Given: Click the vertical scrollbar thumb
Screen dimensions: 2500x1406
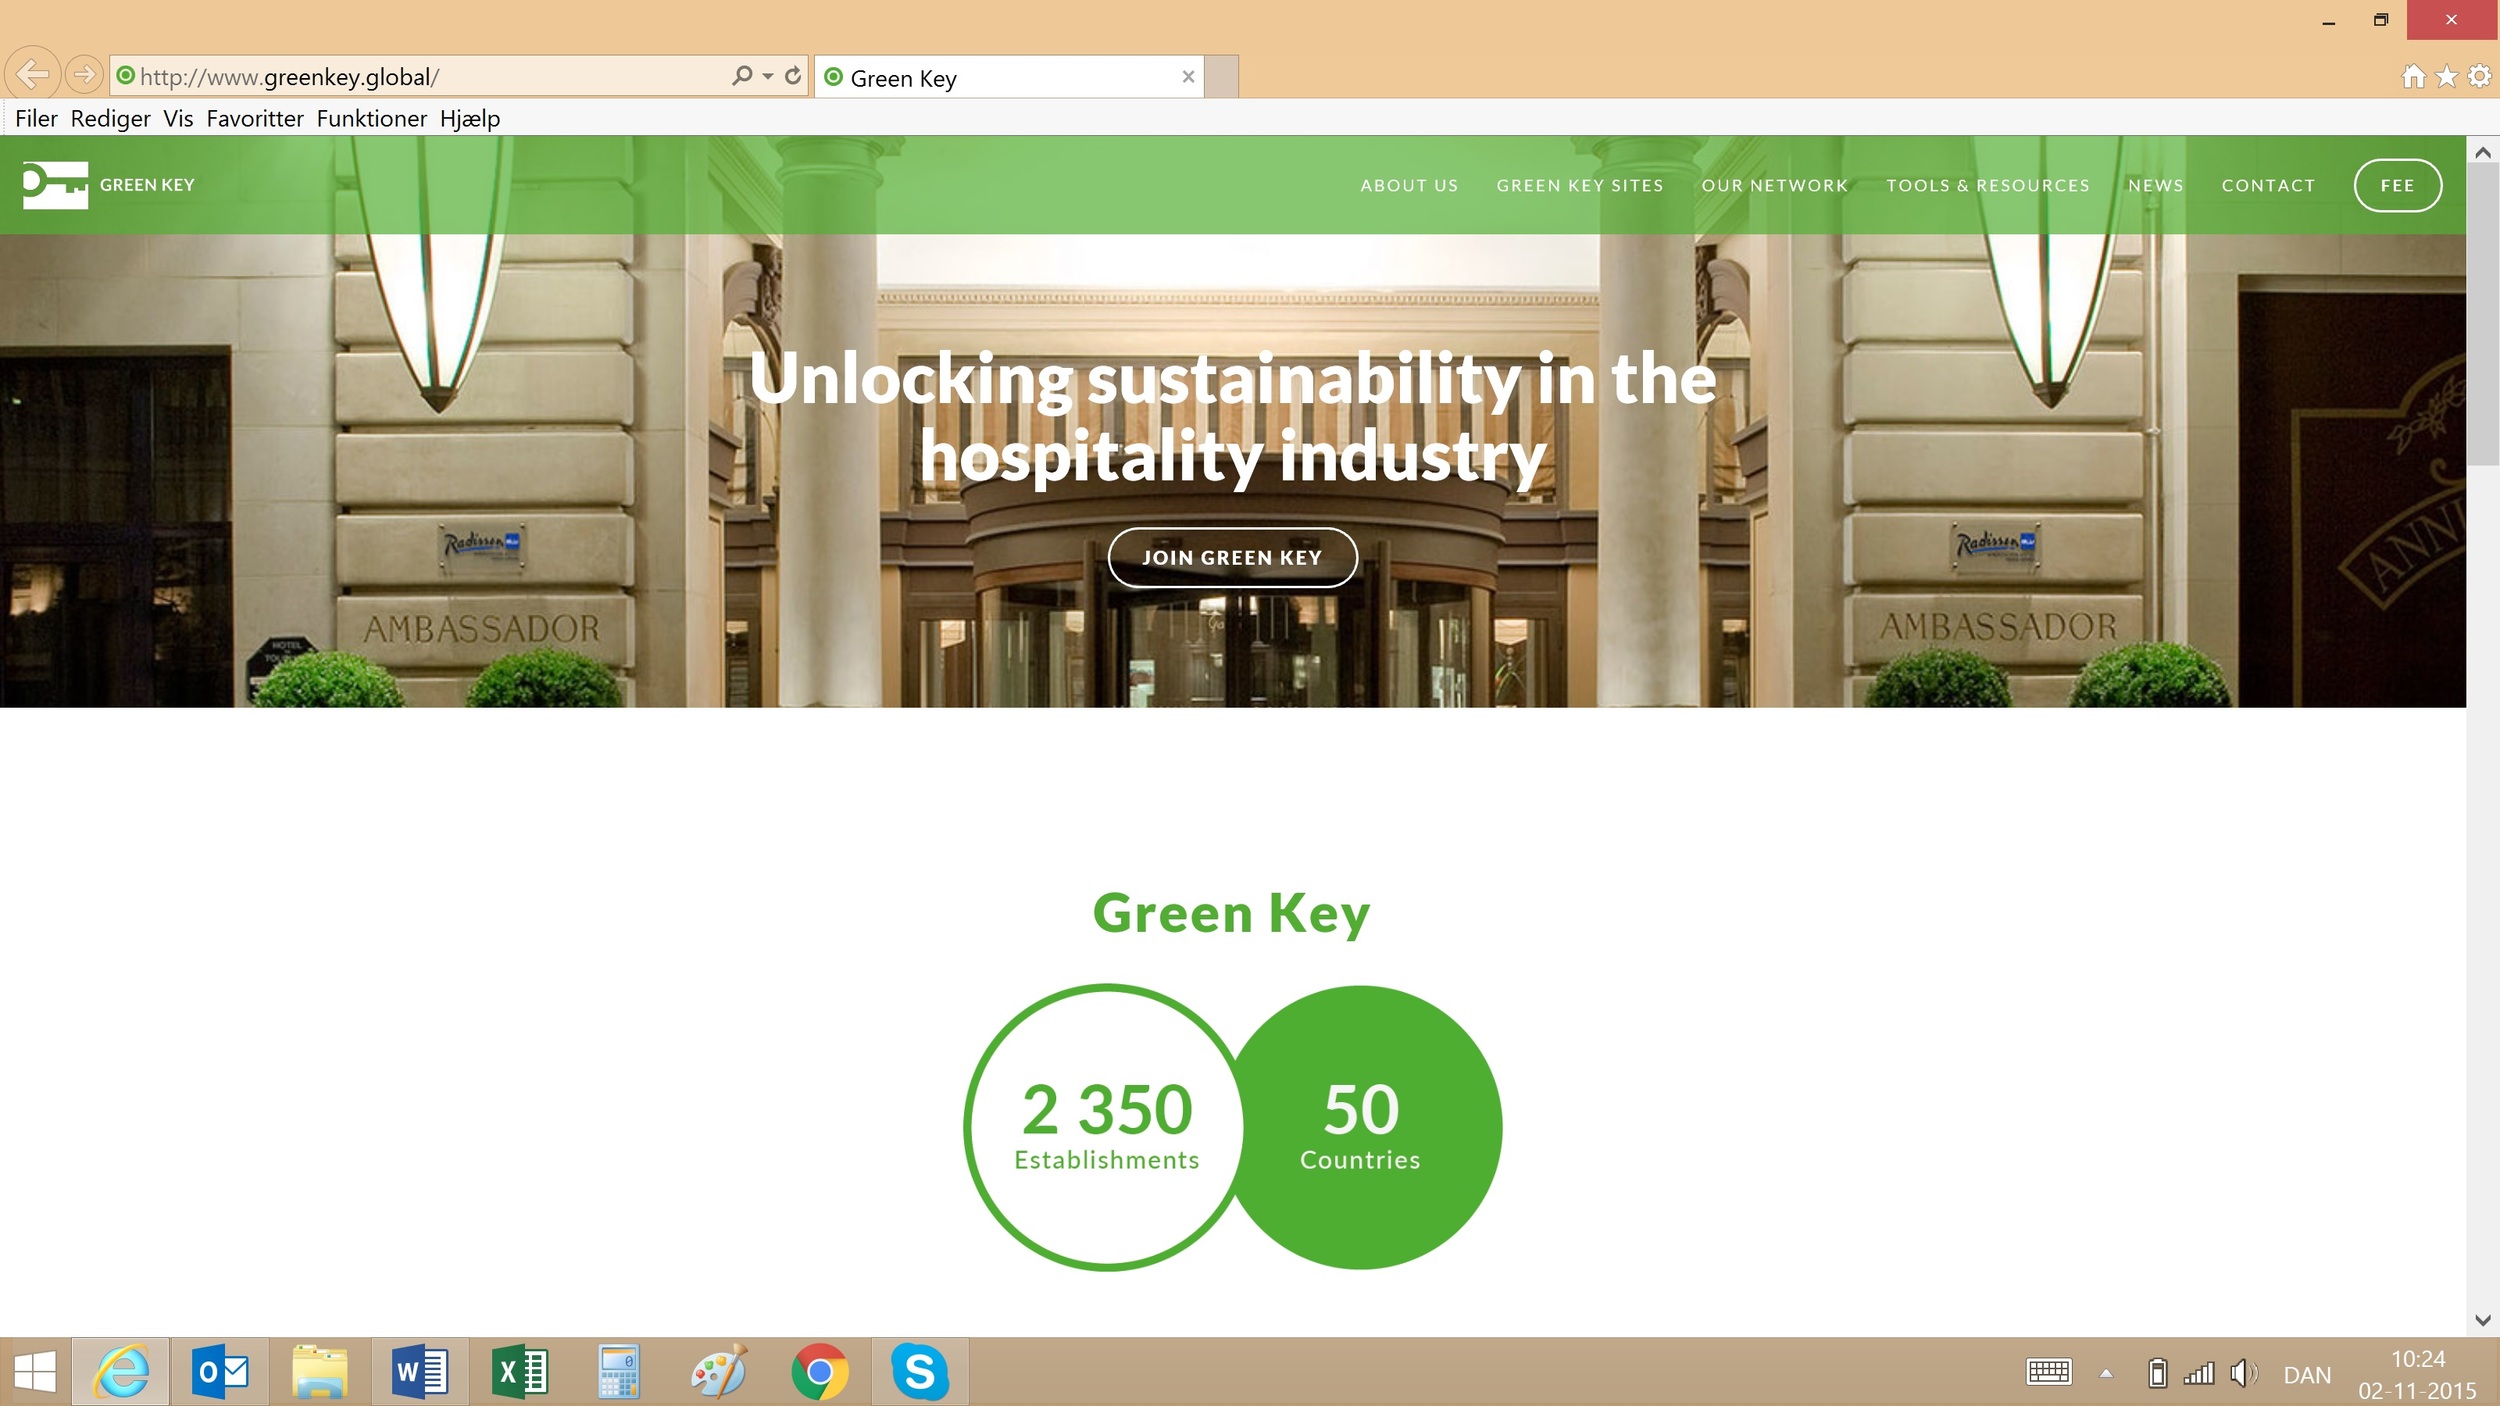Looking at the screenshot, I should (x=2482, y=315).
